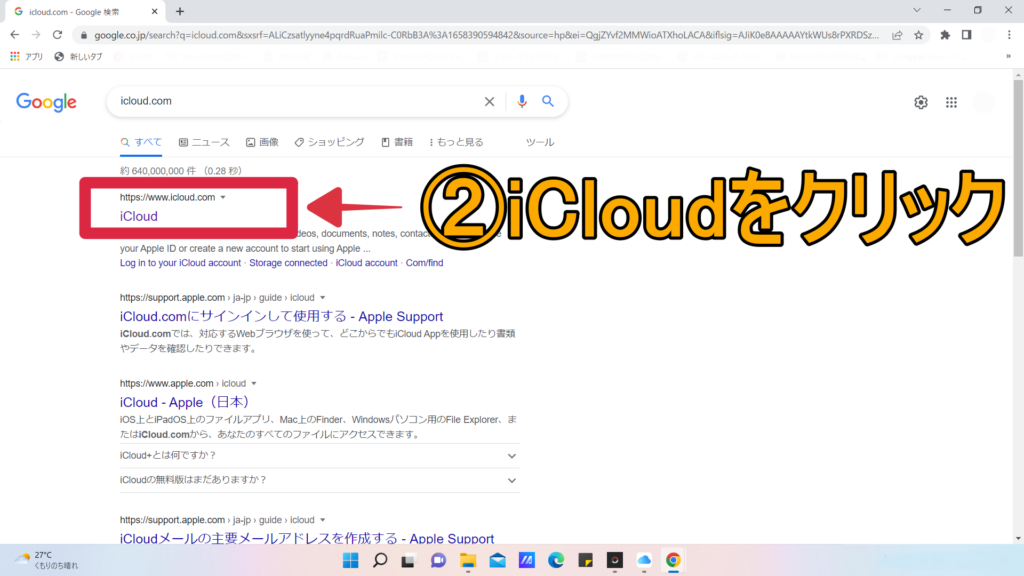Open the tab search chevron in title bar
Screen dimensions: 1024x576
pos(917,10)
